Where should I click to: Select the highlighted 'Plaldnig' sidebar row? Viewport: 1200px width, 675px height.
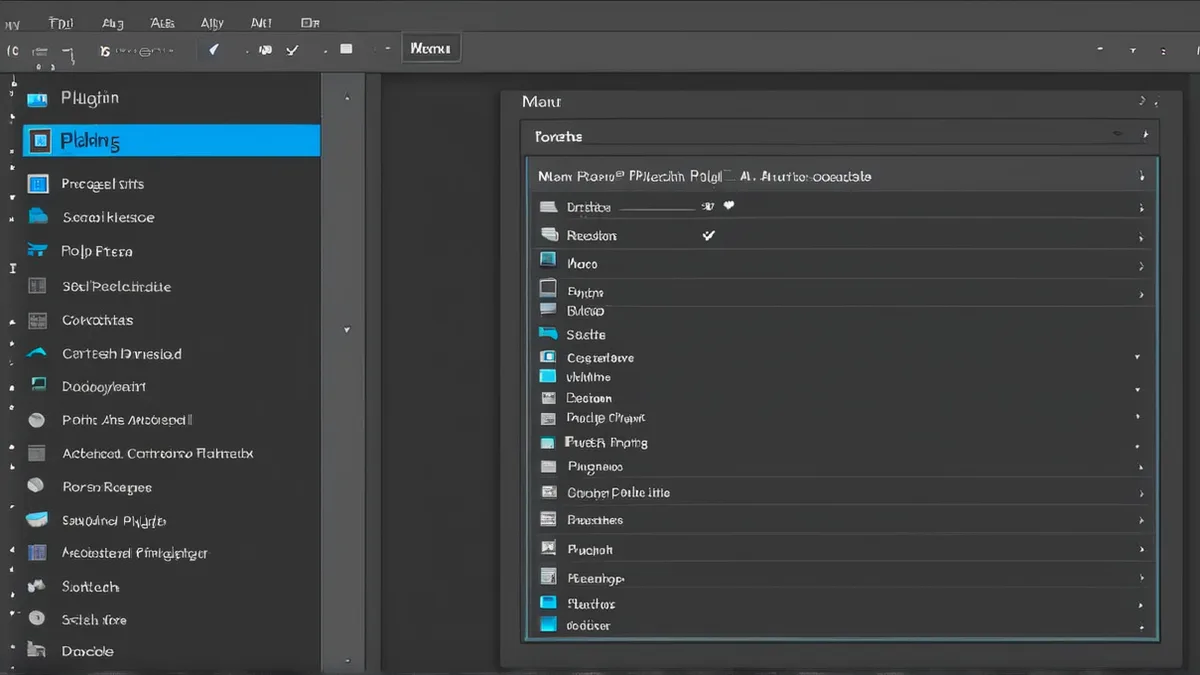pos(171,141)
